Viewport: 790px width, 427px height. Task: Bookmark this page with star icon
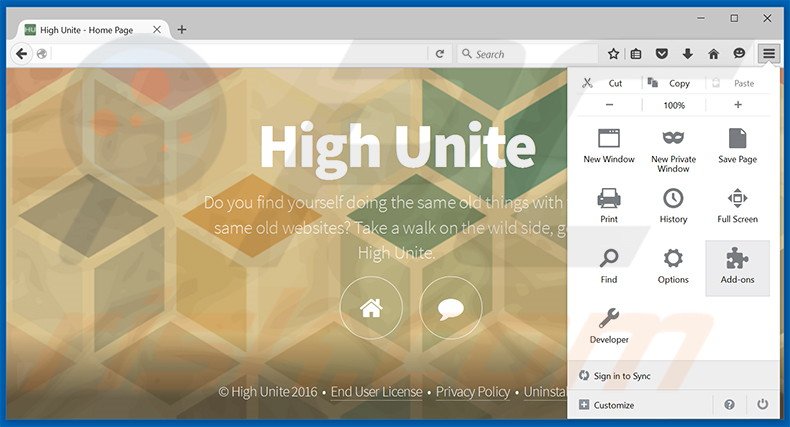pyautogui.click(x=613, y=54)
